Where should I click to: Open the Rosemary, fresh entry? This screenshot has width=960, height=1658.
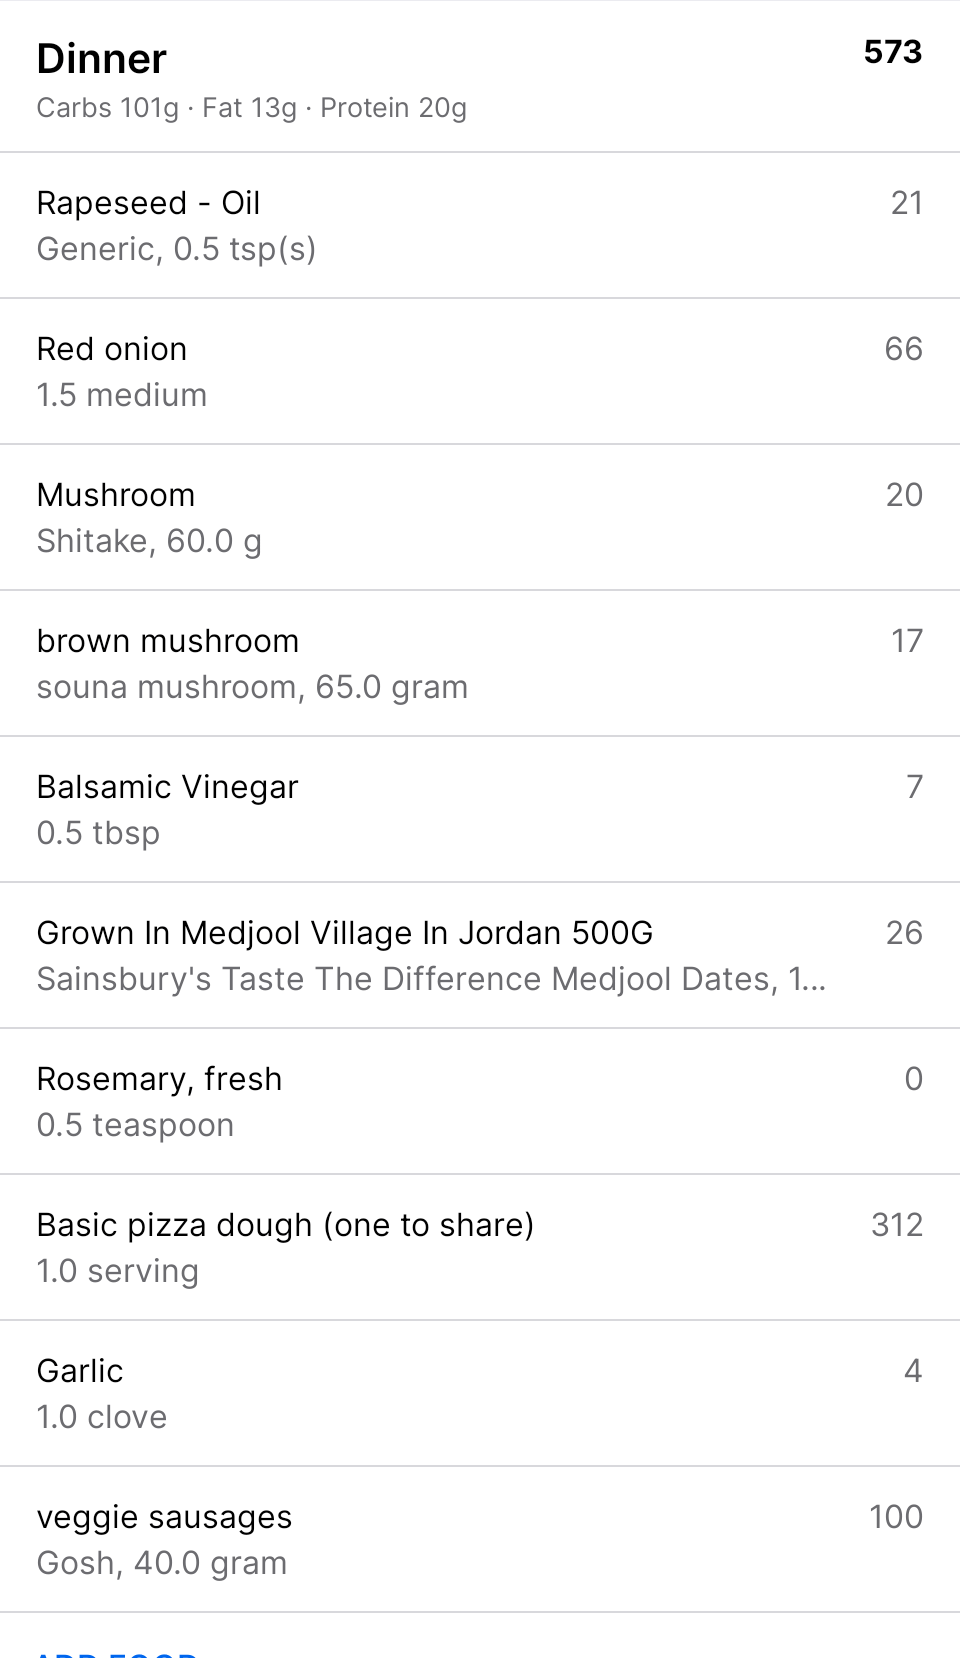coord(160,1079)
